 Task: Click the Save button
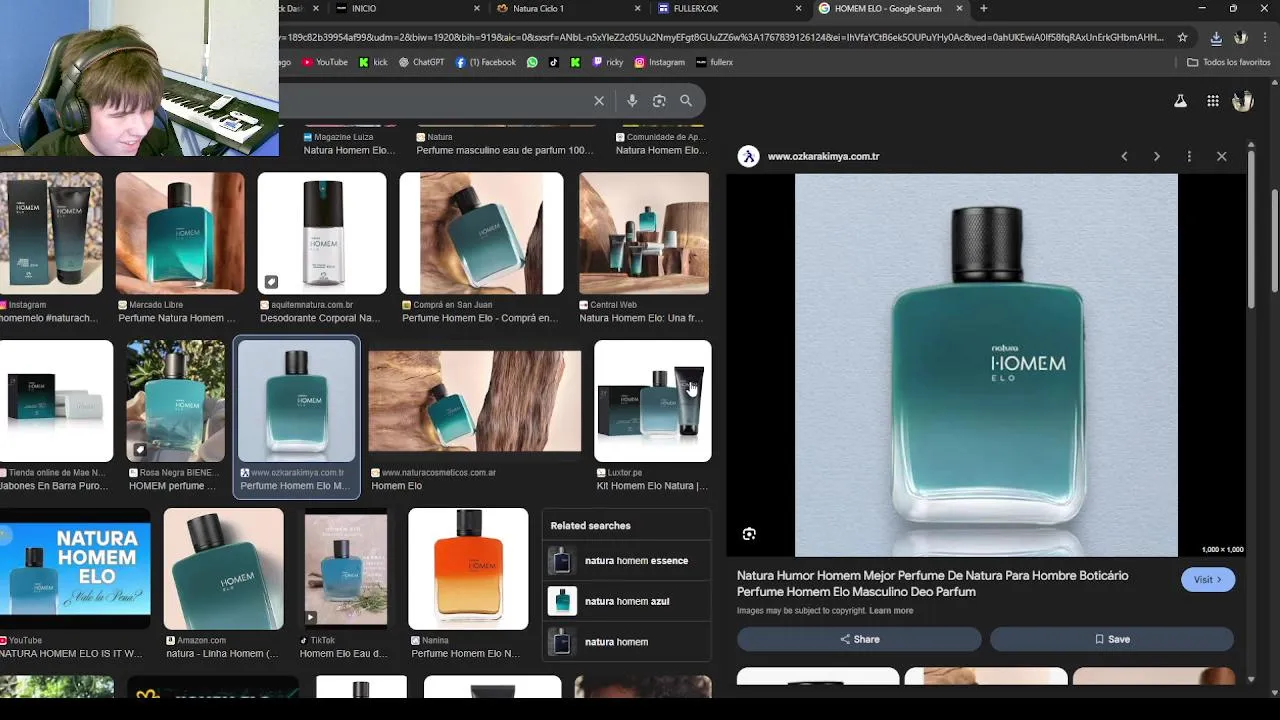(1112, 639)
